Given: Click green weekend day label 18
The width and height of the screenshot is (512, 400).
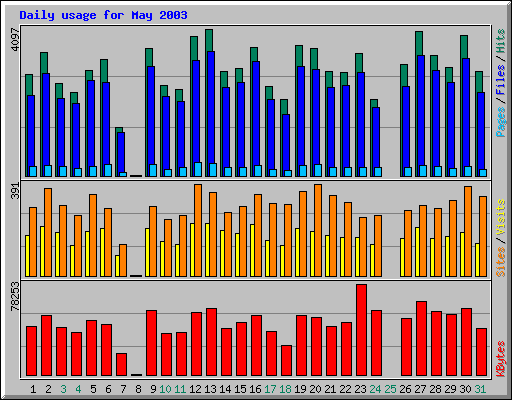Looking at the screenshot, I should click(x=285, y=389).
